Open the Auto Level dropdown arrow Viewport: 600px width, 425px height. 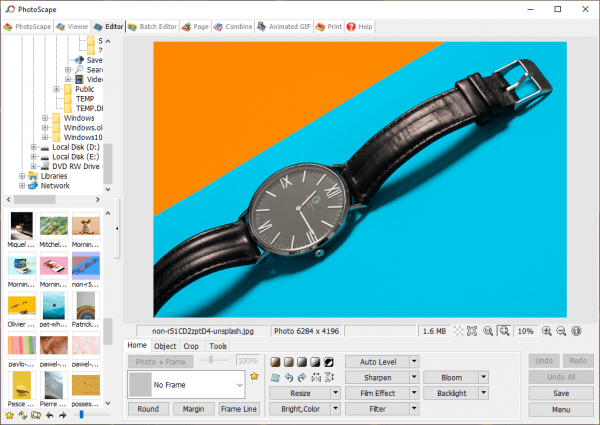click(x=414, y=361)
